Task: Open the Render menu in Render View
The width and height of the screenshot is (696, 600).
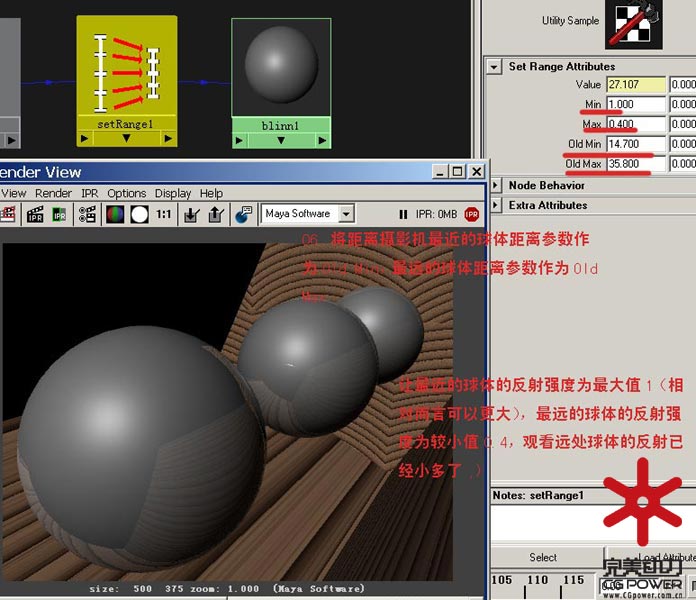Action: point(53,193)
